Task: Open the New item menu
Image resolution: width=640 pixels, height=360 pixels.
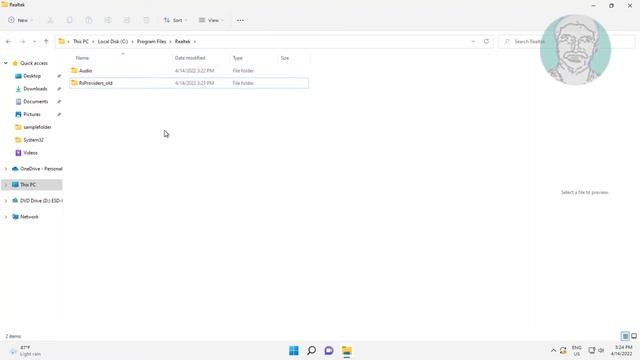Action: pos(20,20)
